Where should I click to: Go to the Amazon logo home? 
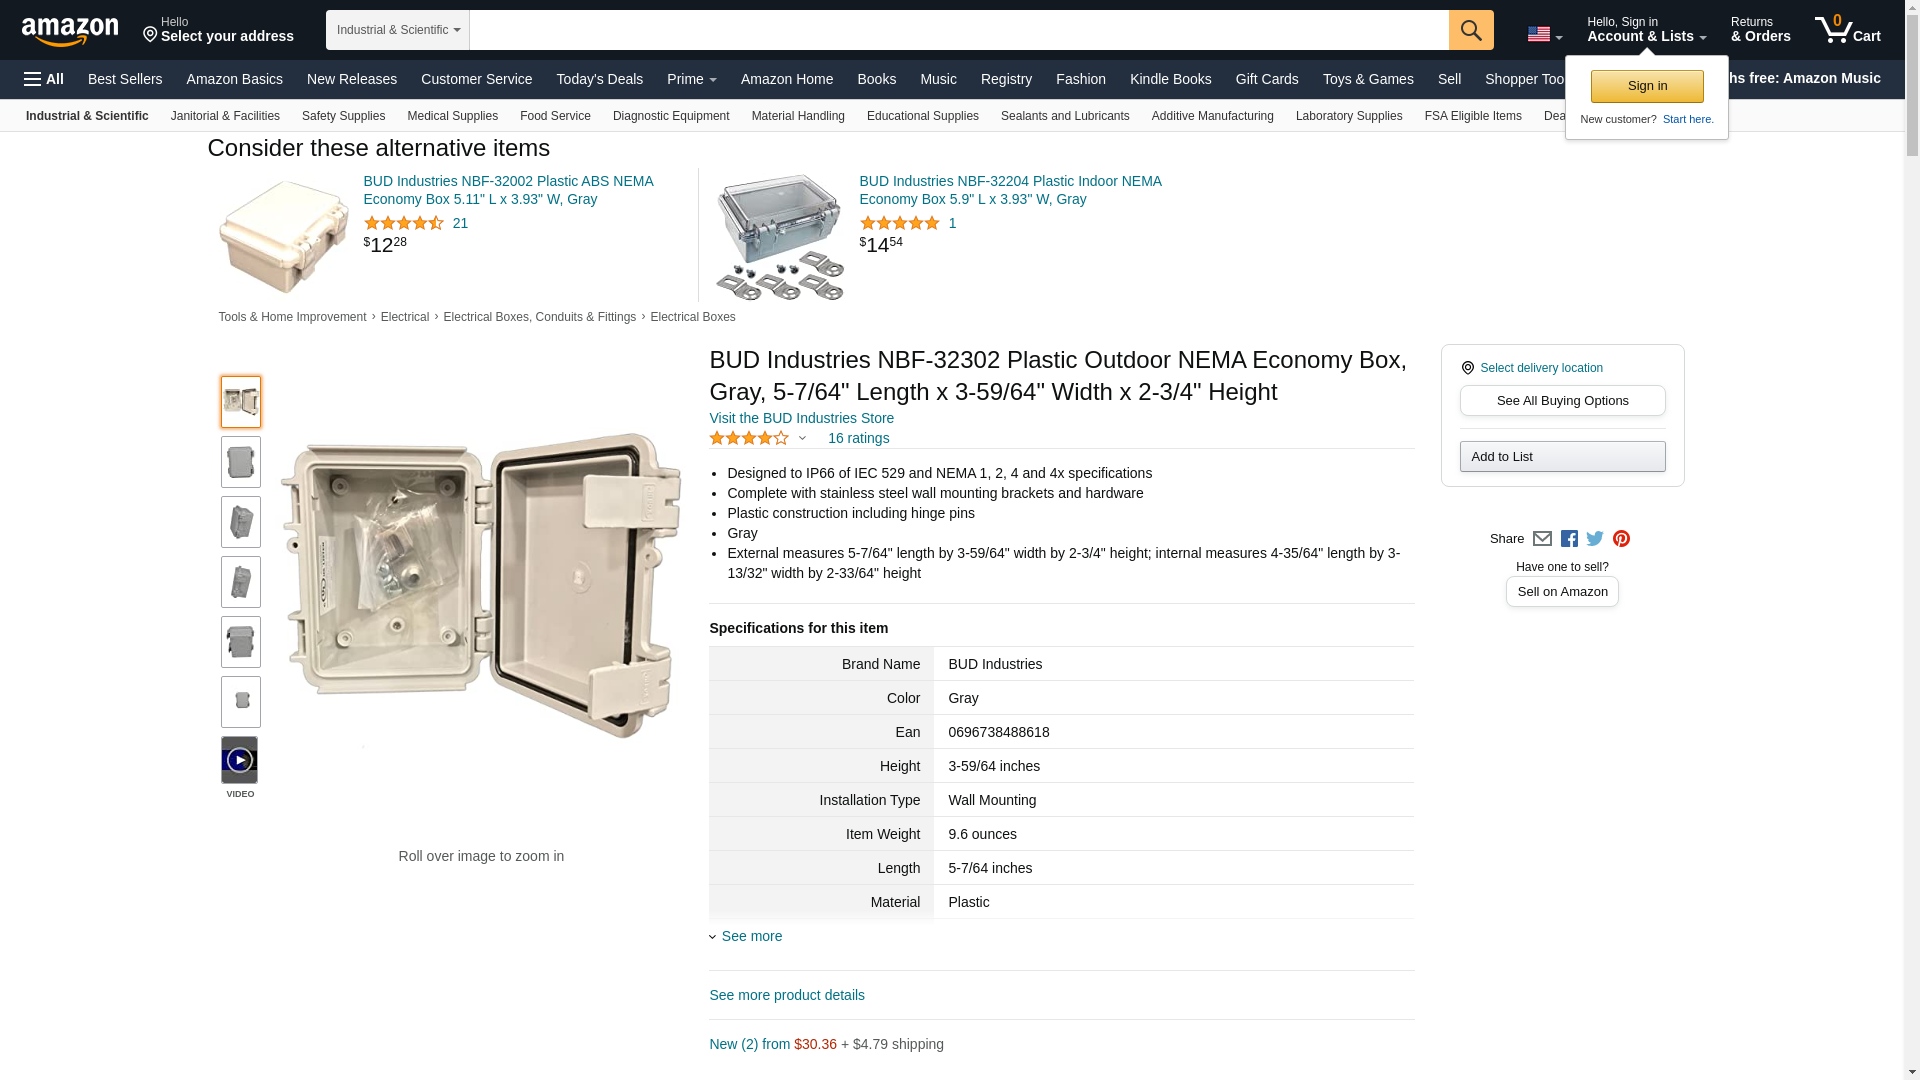(x=70, y=31)
